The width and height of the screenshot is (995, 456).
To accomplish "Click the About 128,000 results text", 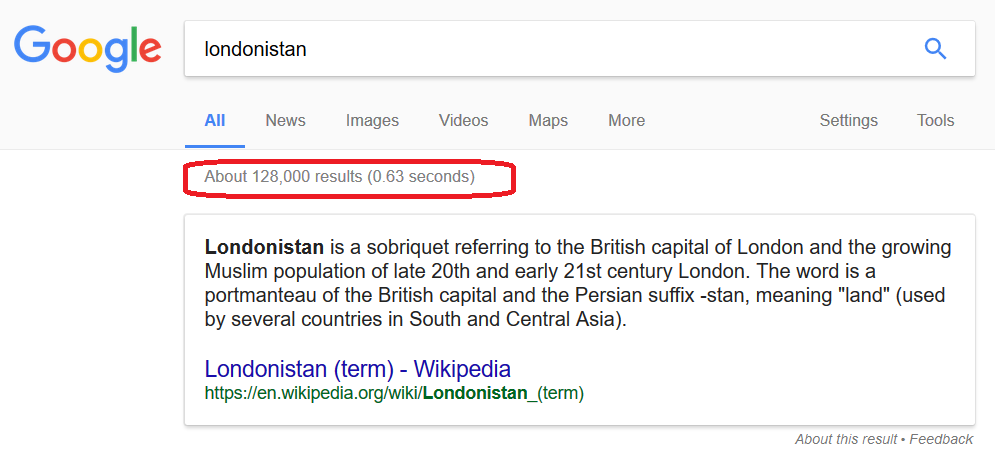I will [339, 176].
